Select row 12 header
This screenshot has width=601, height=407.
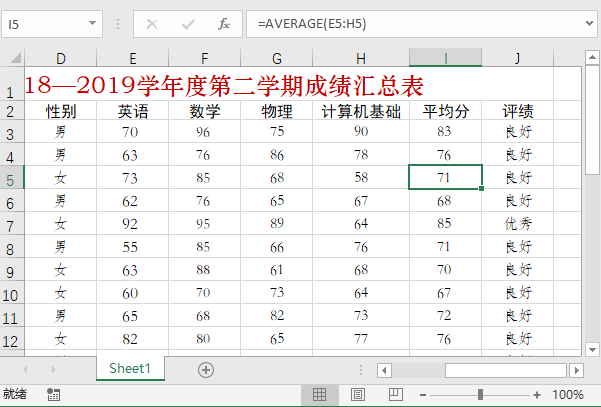click(11, 339)
